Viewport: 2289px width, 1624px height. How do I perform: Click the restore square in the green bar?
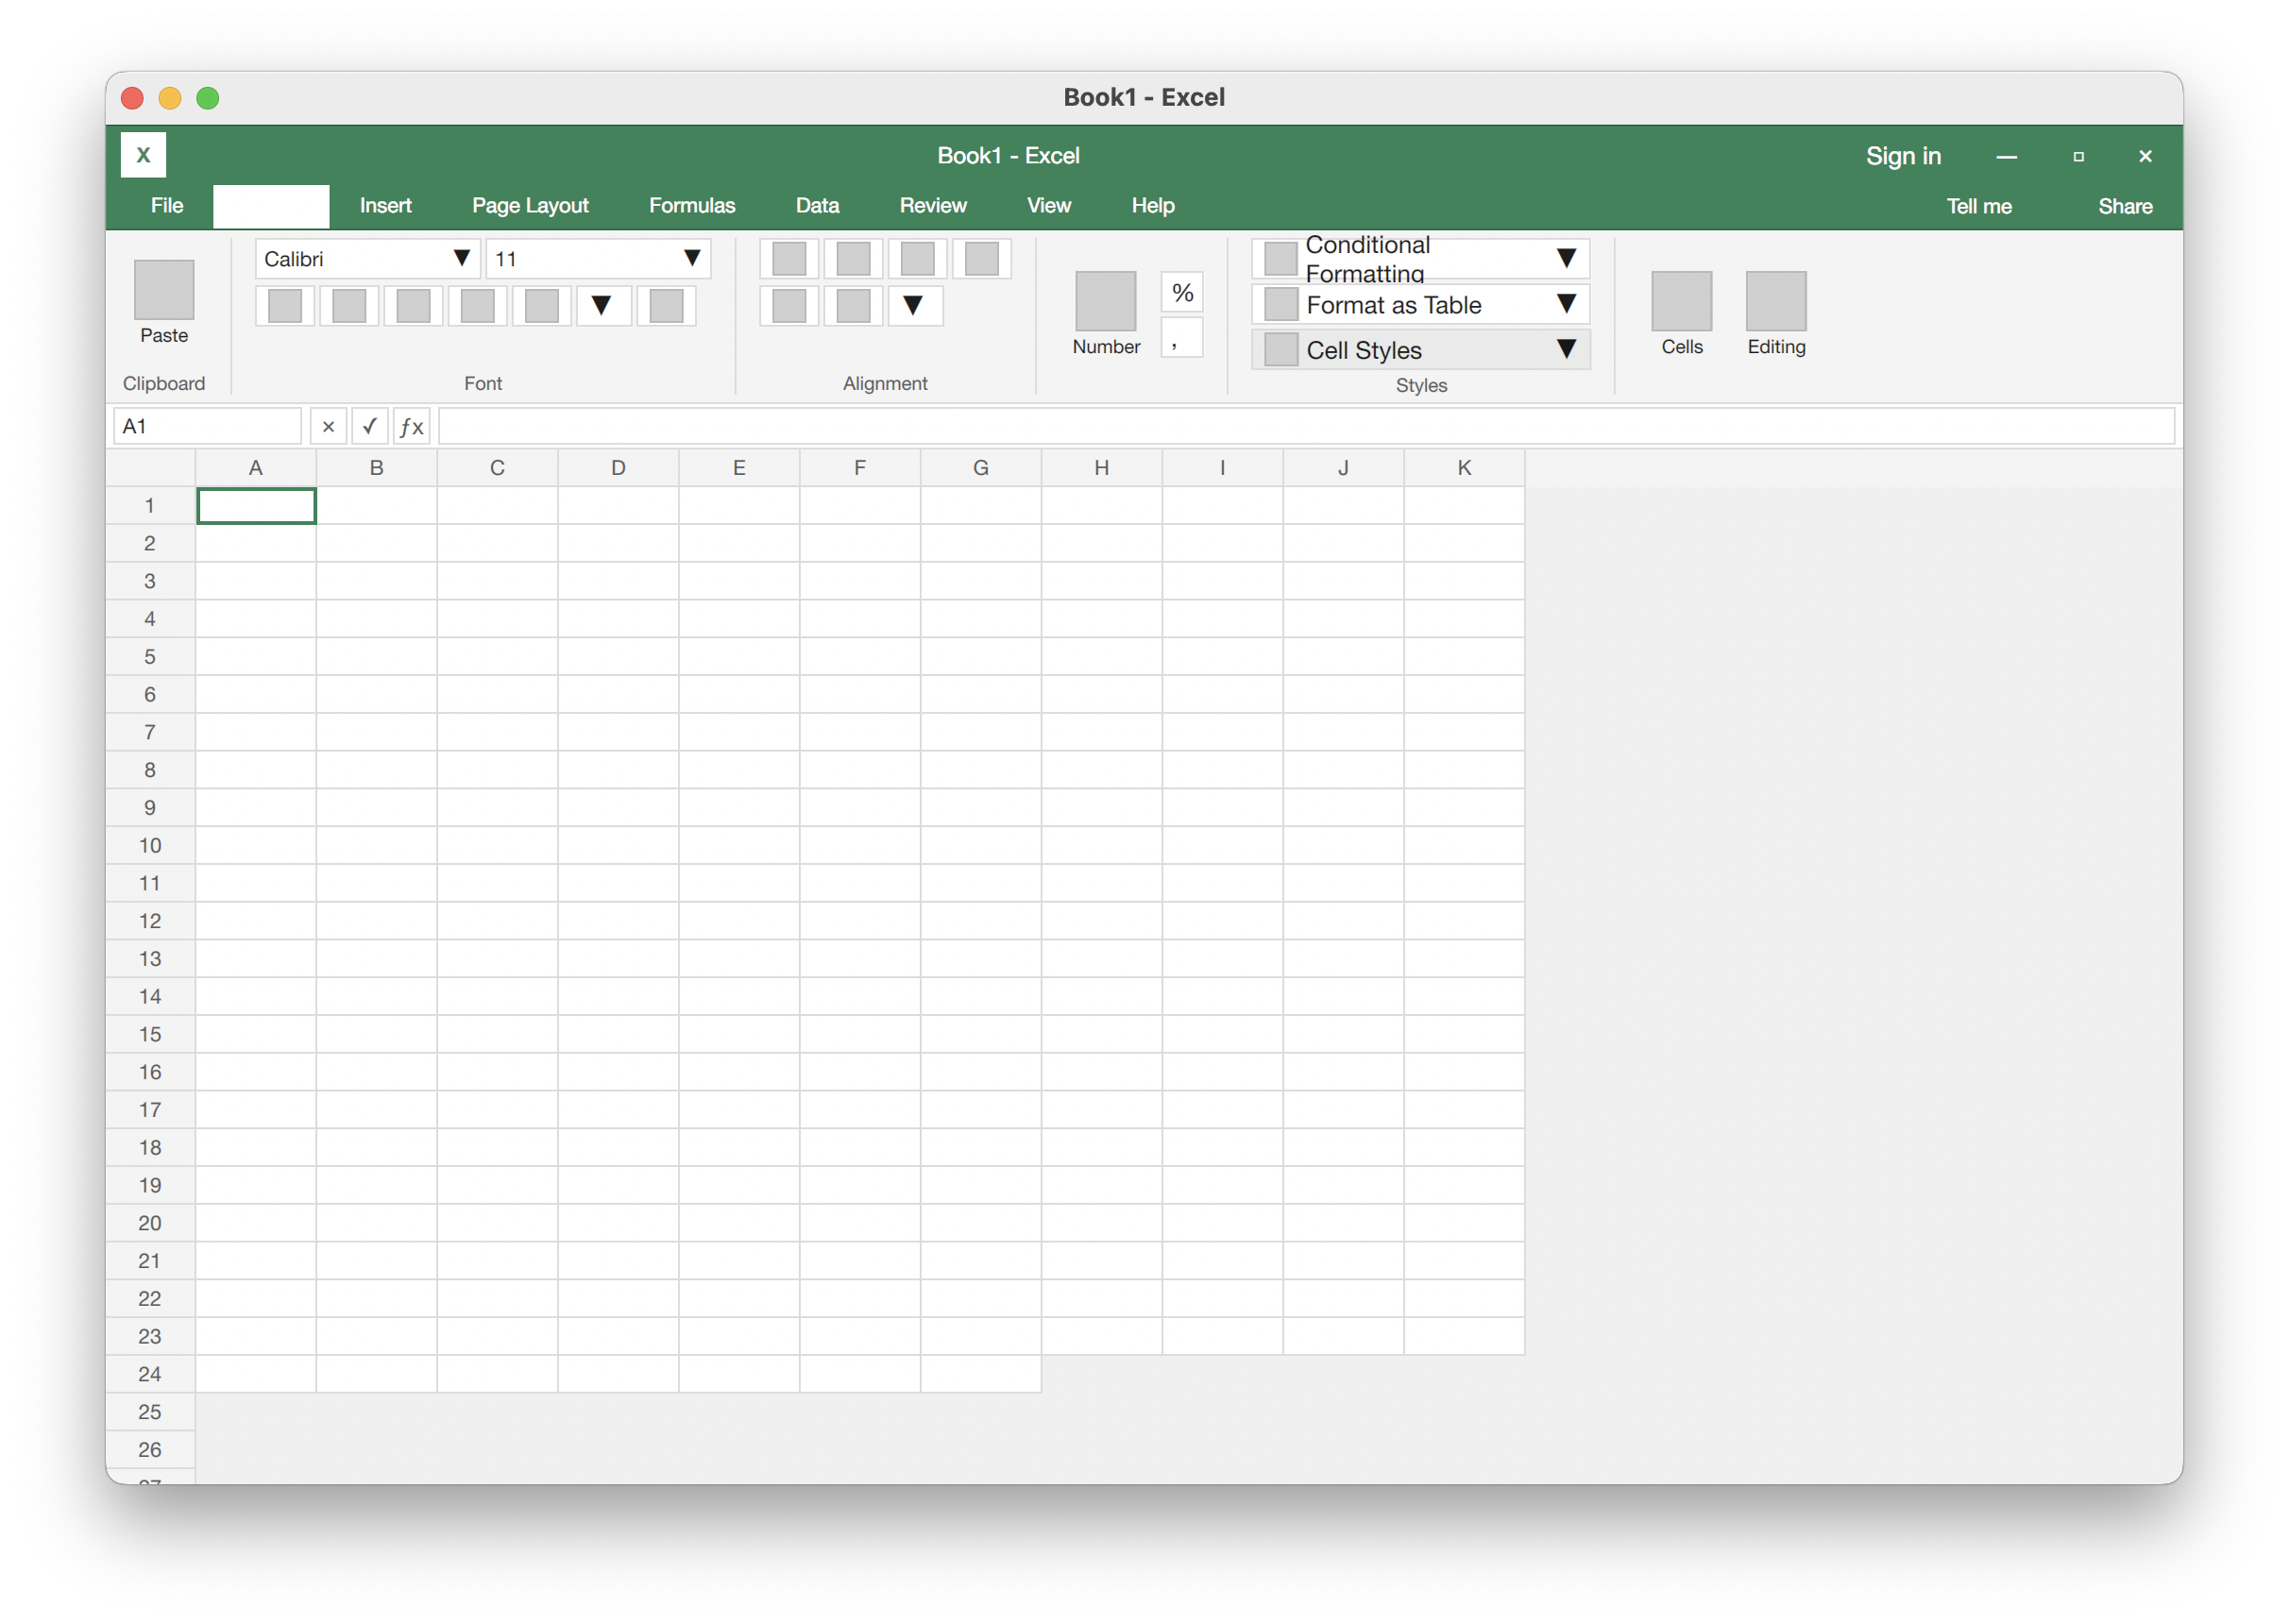tap(2078, 156)
